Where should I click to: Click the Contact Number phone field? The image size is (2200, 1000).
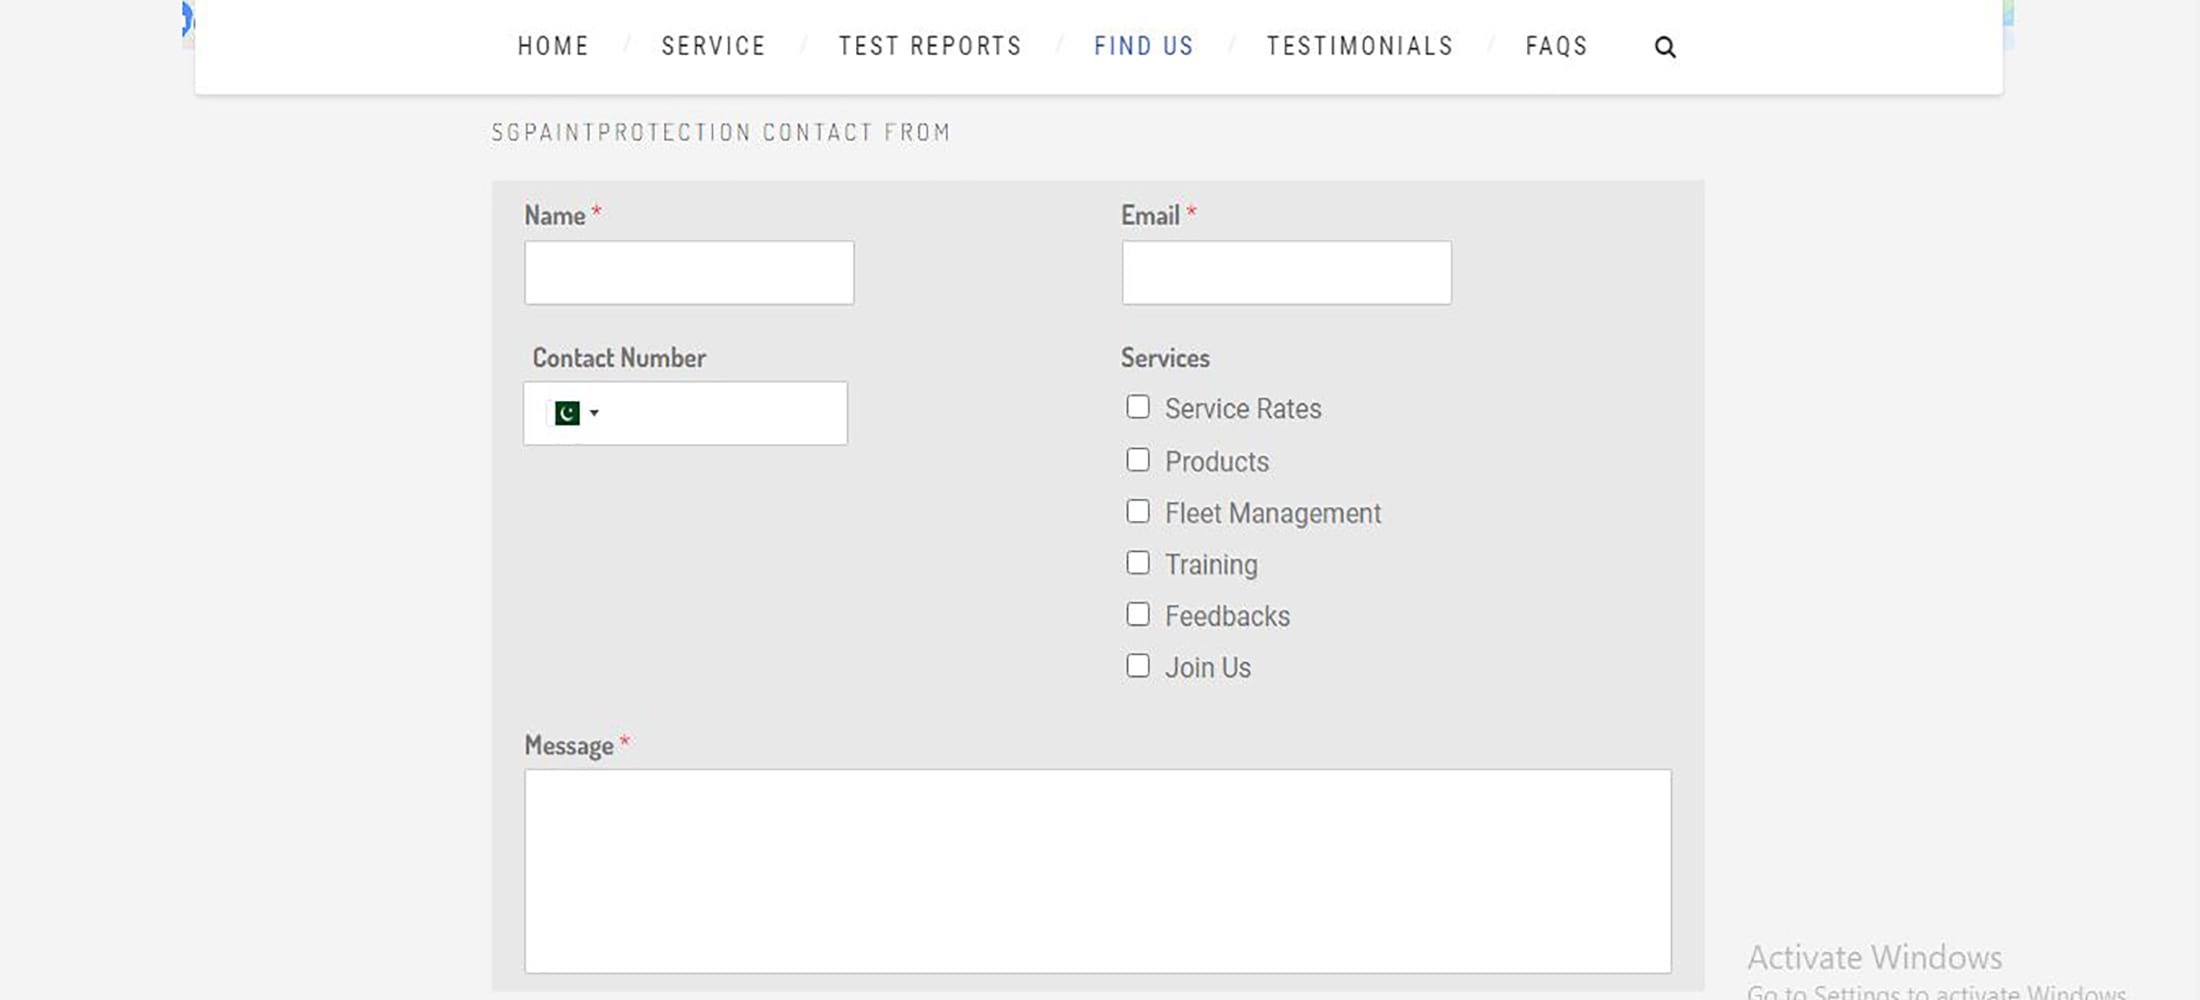pos(725,413)
